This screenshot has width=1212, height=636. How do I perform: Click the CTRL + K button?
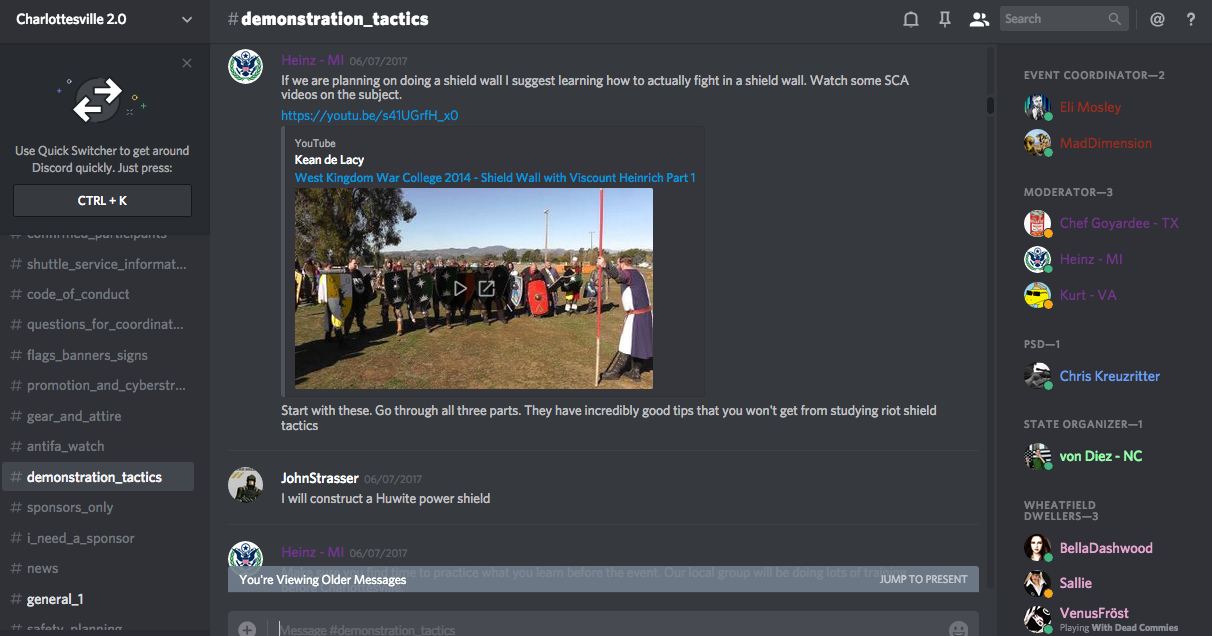point(102,201)
